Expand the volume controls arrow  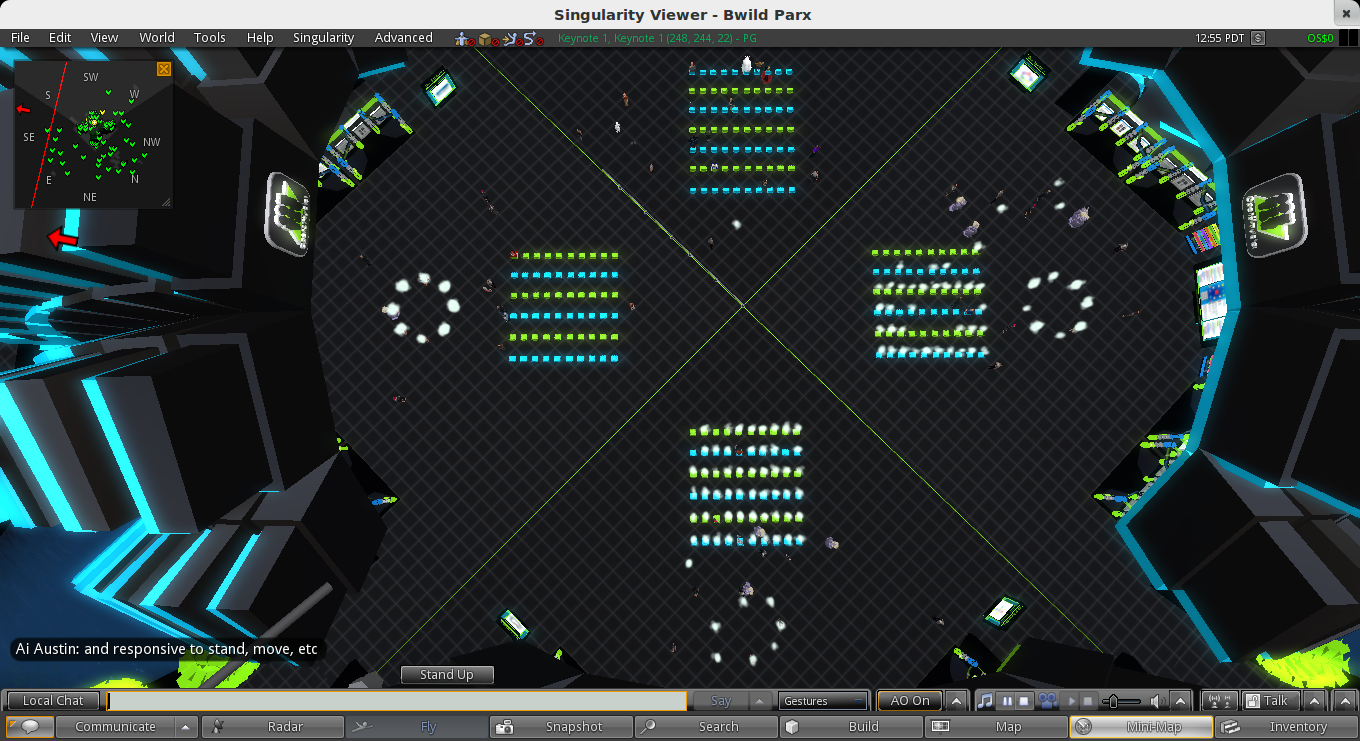(1181, 701)
